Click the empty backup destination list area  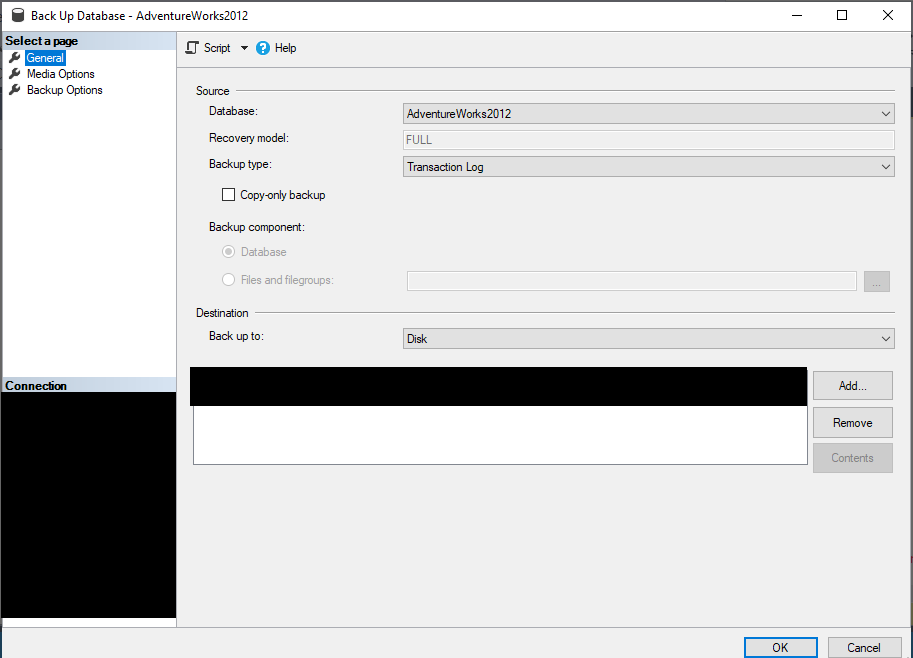point(499,434)
